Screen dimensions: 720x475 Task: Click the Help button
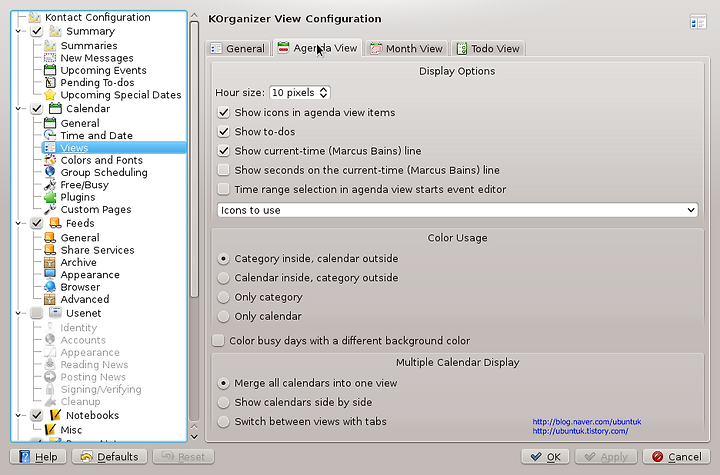pyautogui.click(x=38, y=457)
